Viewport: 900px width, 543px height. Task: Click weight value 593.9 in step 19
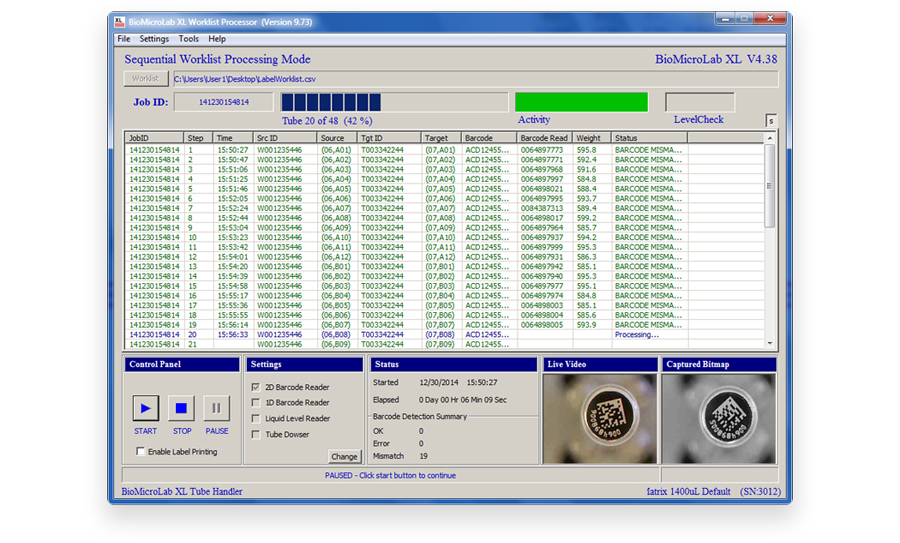pyautogui.click(x=587, y=325)
